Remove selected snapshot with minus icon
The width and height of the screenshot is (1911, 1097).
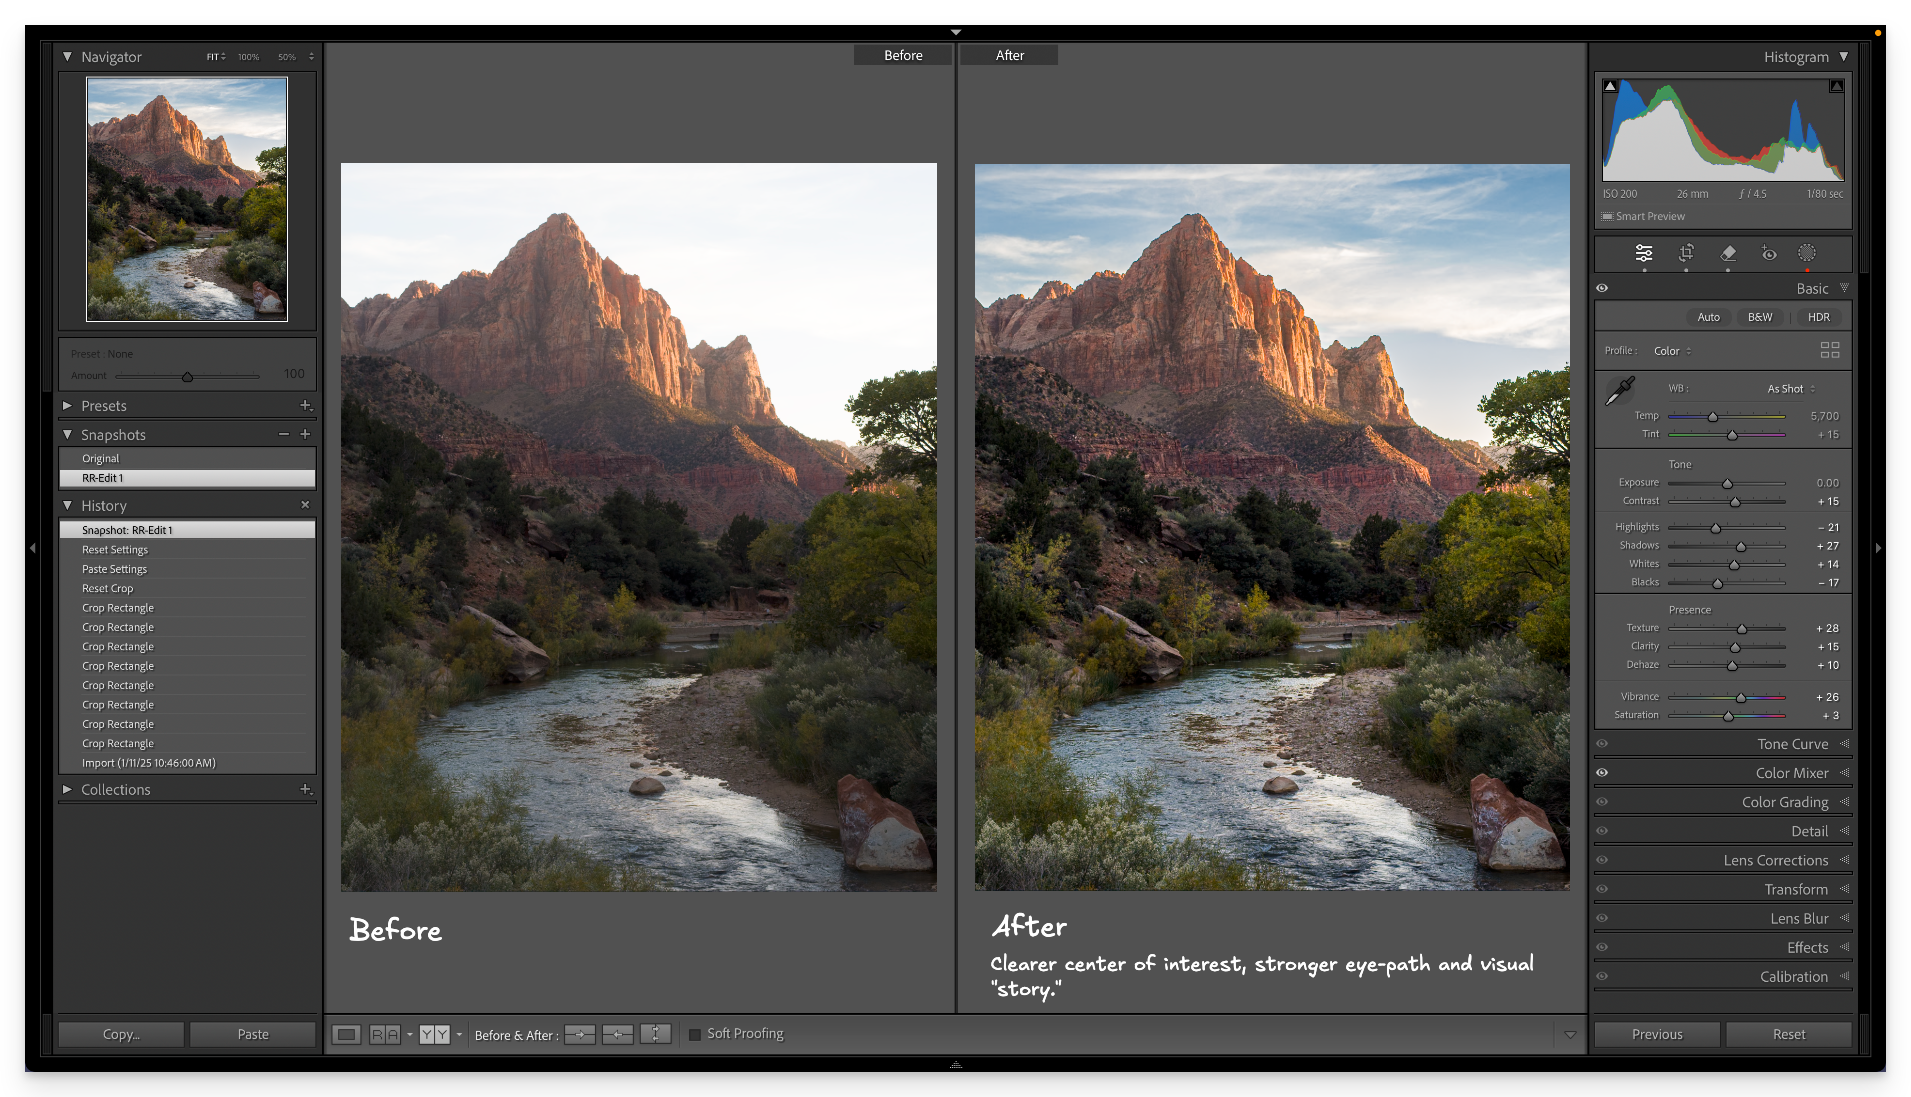click(x=284, y=435)
